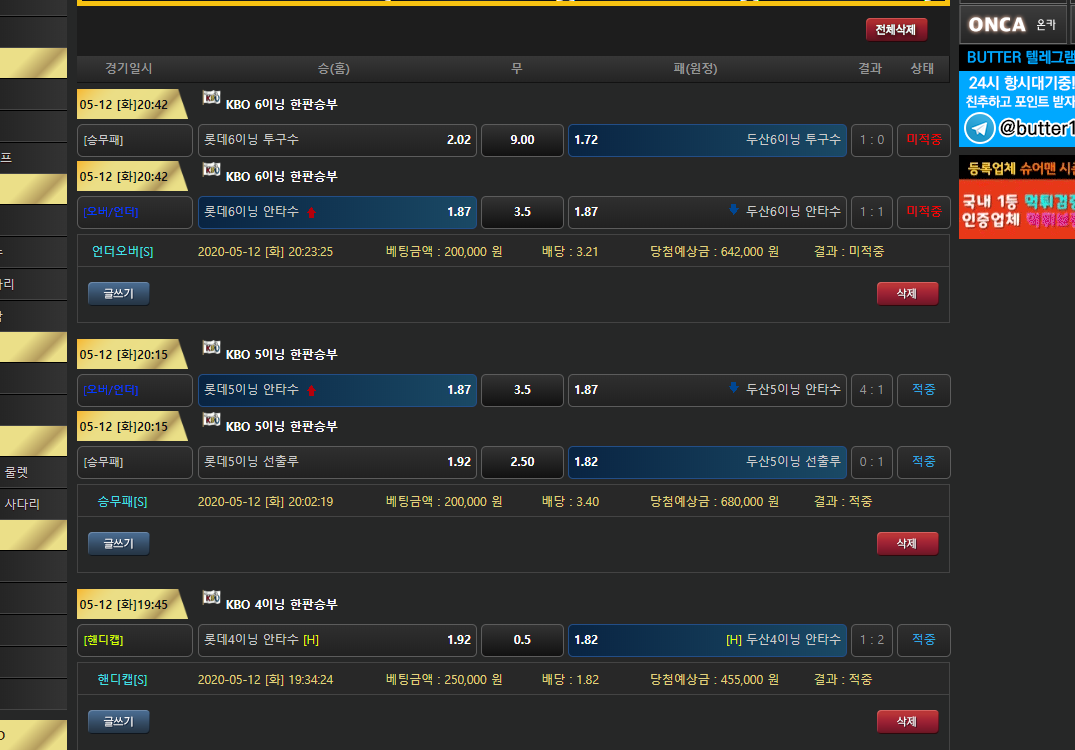Select the 두산4이닝 안타수 handicap odds cell
This screenshot has width=1075, height=750.
pos(707,640)
